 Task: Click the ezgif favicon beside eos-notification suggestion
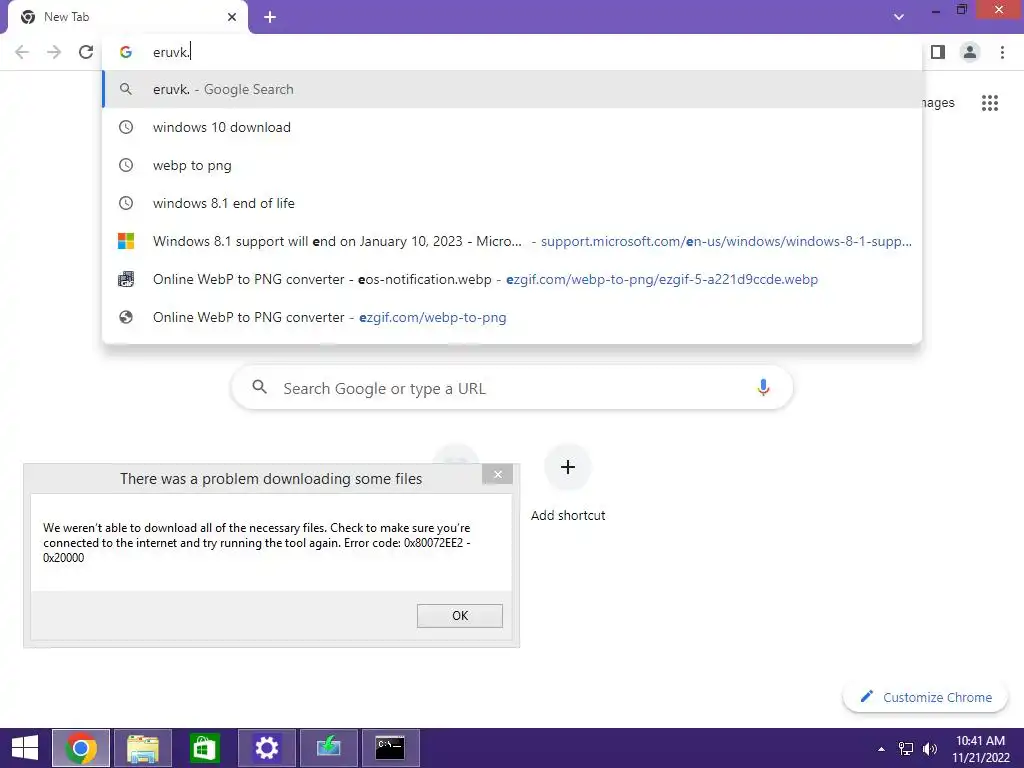tap(126, 279)
